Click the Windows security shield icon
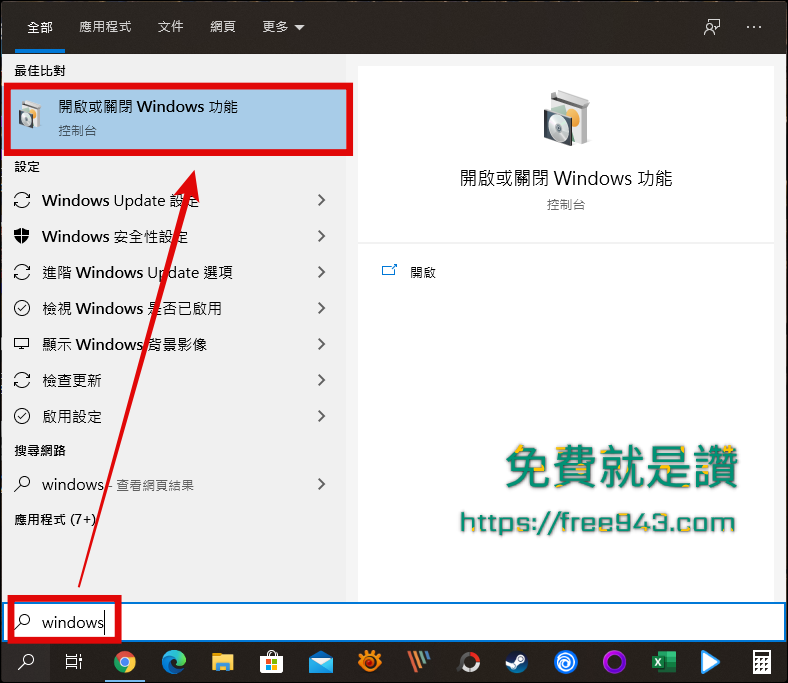 (22, 236)
